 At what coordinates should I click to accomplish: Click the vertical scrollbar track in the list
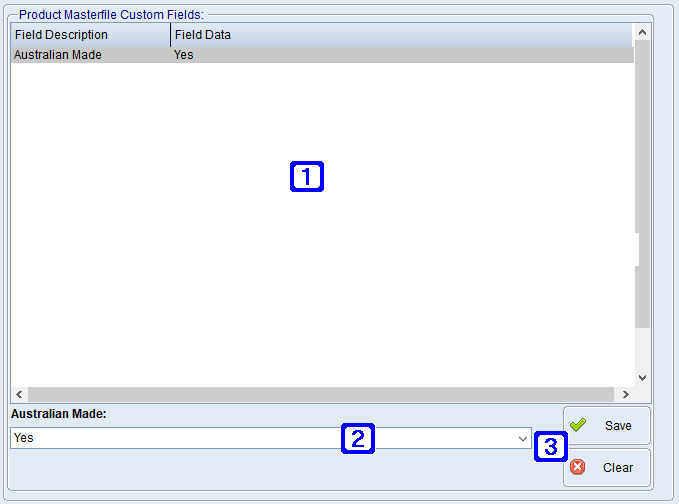point(642,200)
